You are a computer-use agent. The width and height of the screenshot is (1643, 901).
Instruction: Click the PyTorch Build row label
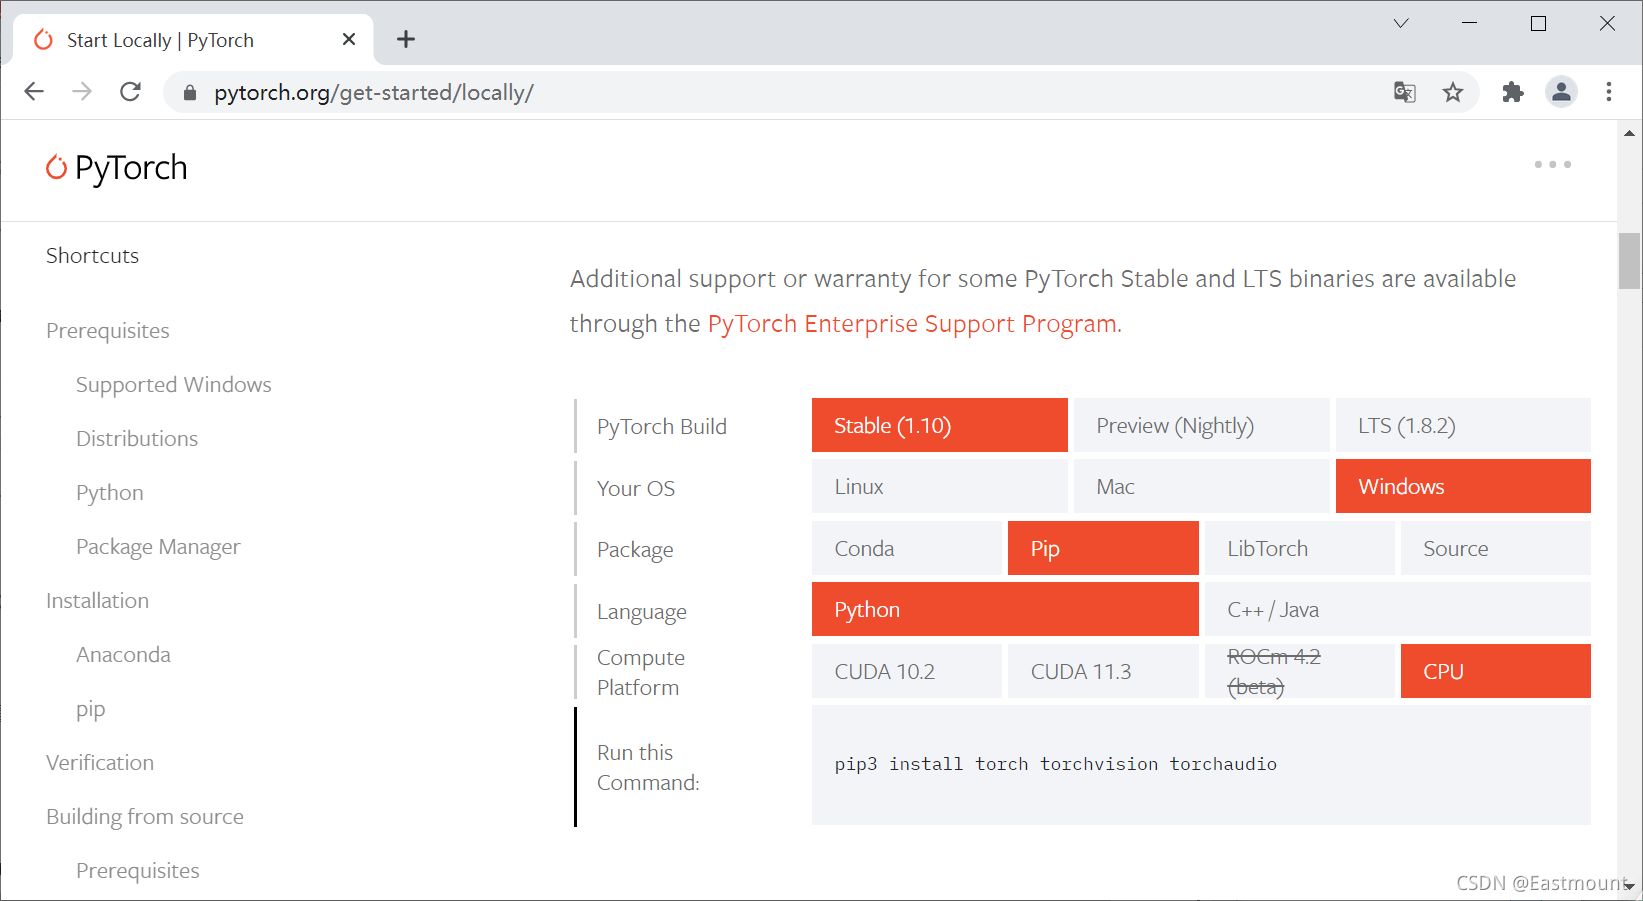point(662,427)
